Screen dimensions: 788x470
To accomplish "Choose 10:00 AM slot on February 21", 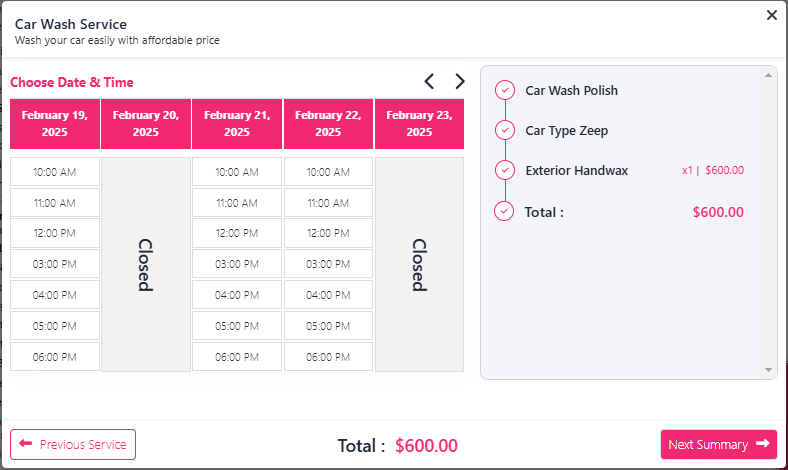I will point(237,172).
